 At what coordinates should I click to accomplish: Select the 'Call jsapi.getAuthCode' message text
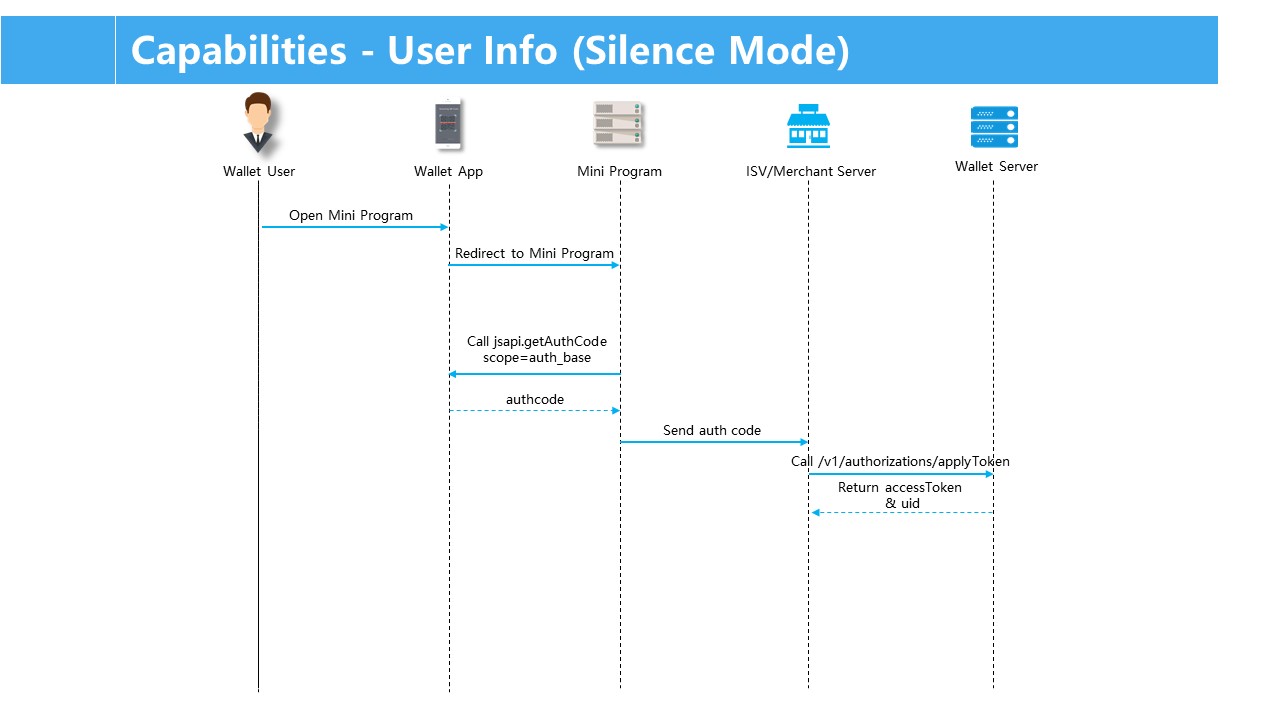click(x=537, y=342)
